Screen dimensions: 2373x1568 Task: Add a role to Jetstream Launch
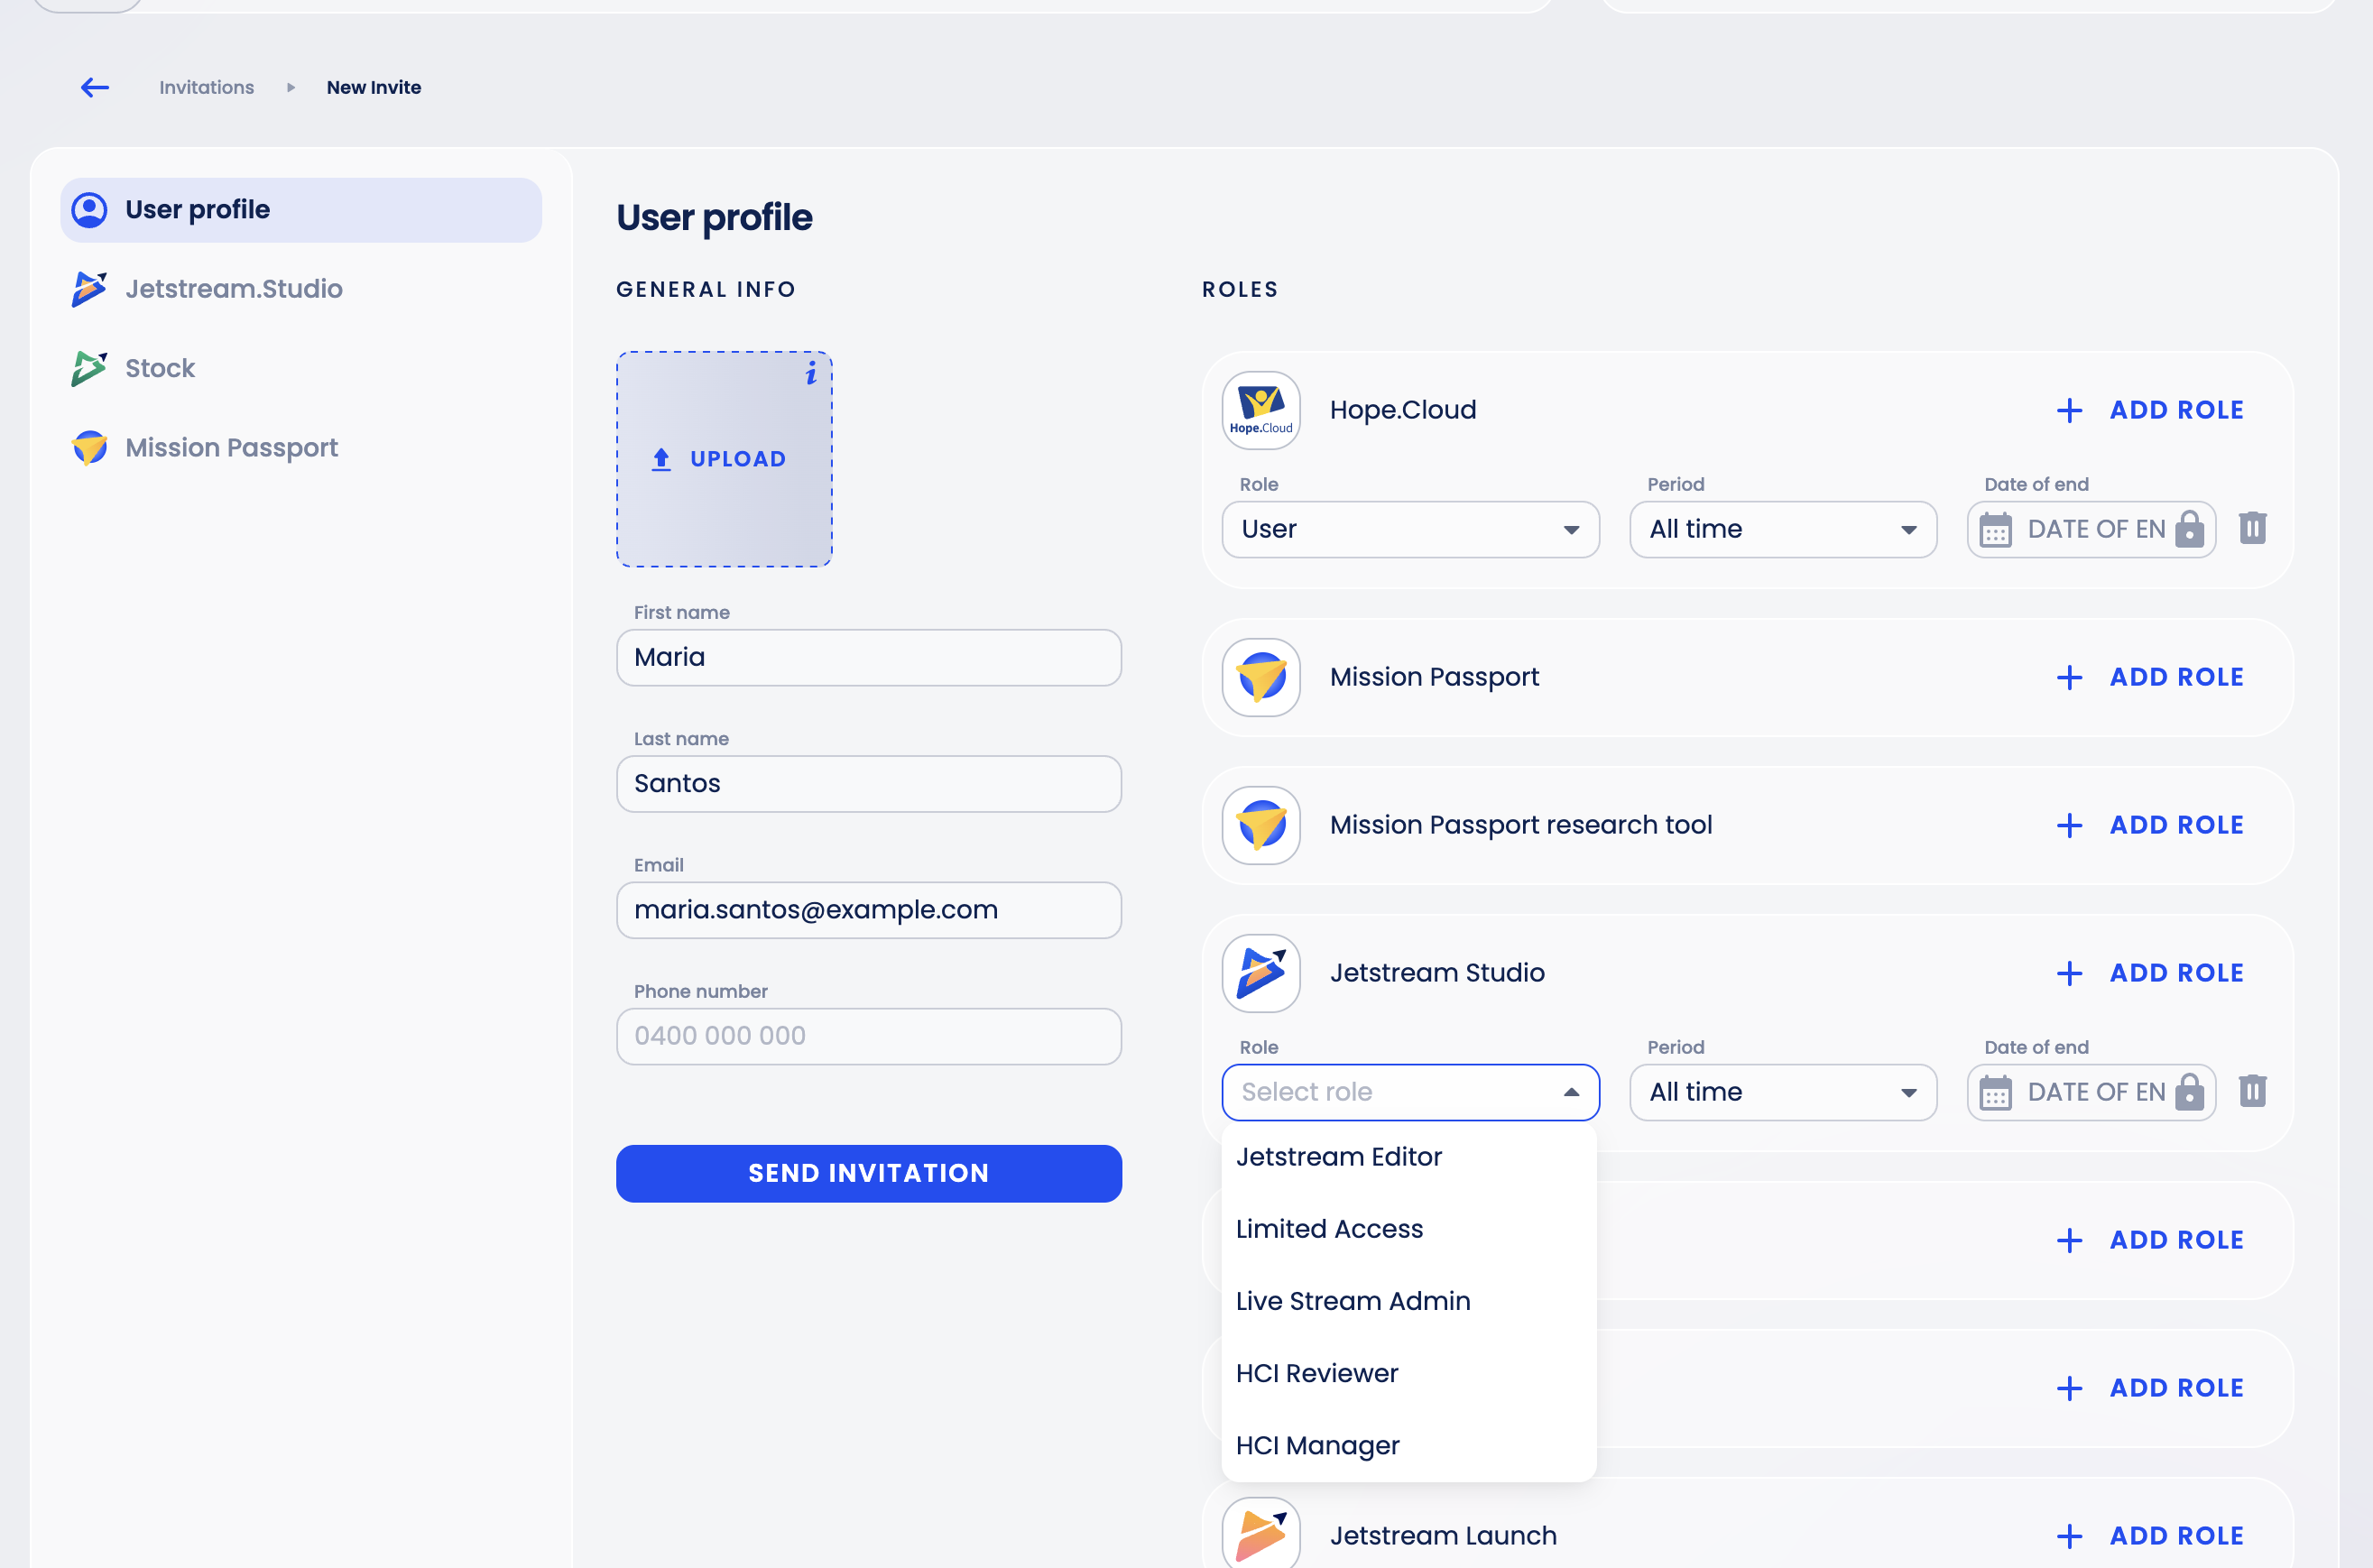tap(2150, 1536)
